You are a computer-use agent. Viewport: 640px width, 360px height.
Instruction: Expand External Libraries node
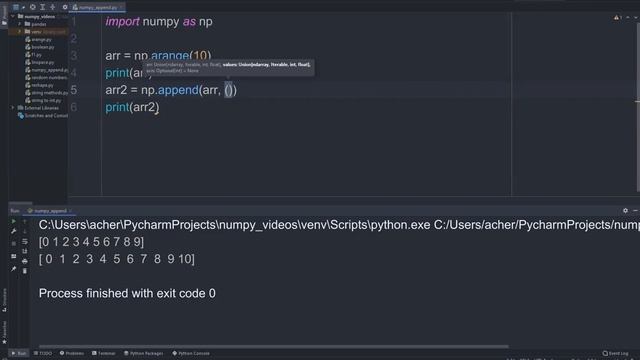tap(13, 108)
